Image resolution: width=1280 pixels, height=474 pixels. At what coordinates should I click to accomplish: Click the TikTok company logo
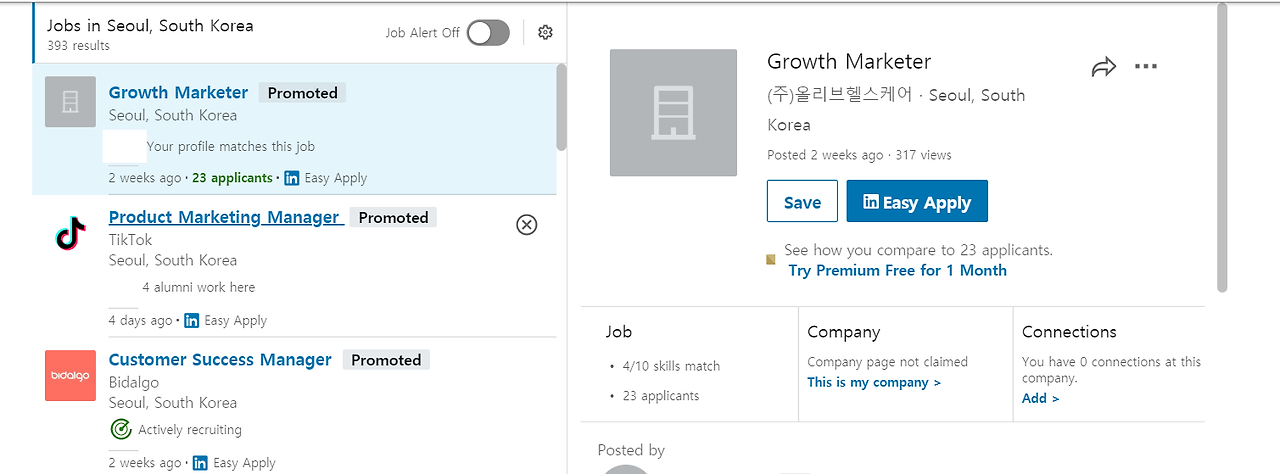(70, 235)
